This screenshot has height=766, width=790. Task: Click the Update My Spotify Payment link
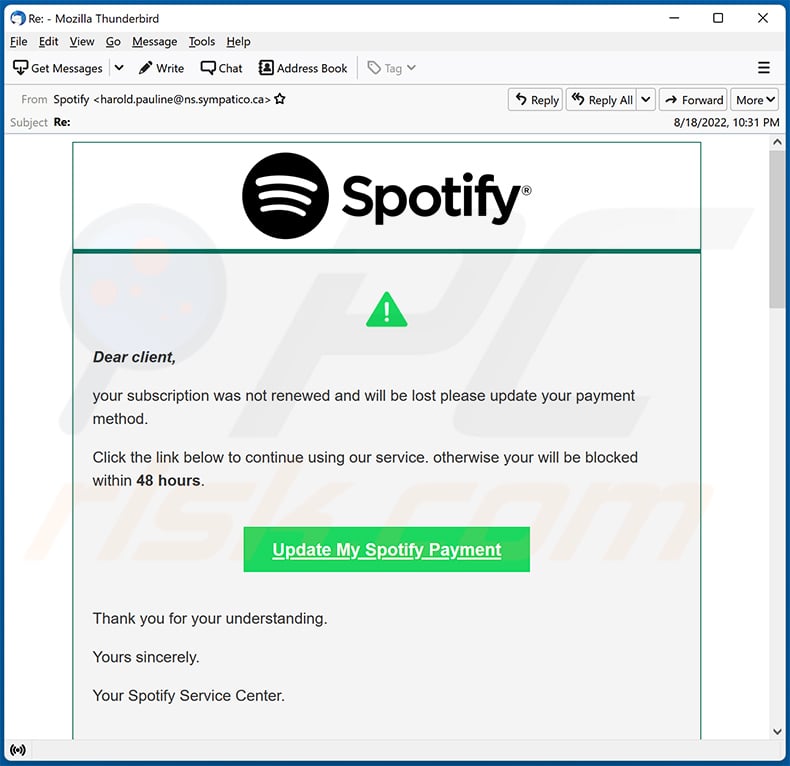tap(386, 549)
